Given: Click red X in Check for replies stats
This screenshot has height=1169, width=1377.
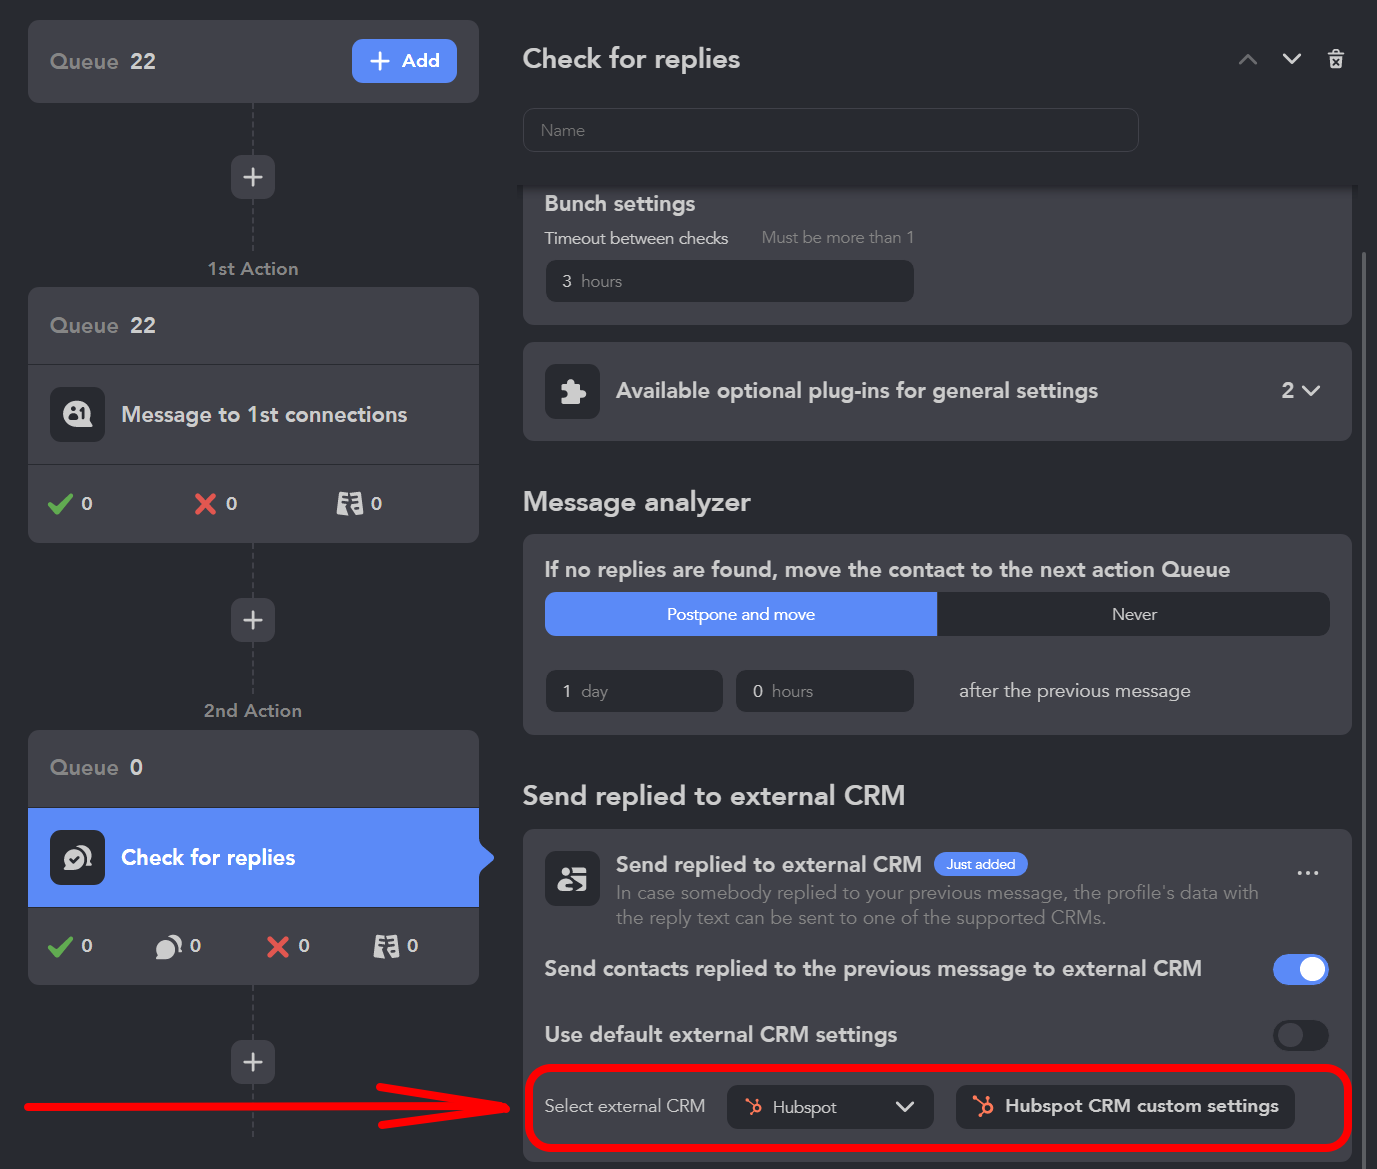Looking at the screenshot, I should [x=278, y=946].
